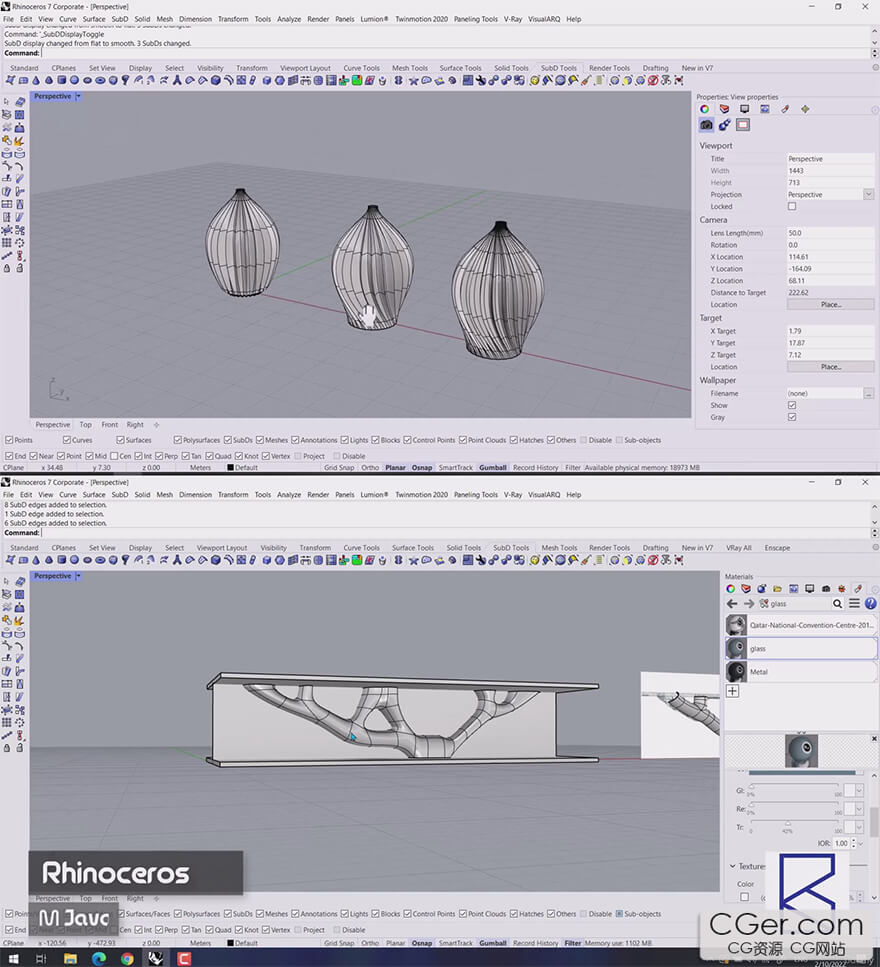Toggle Sub-objects filter in lower window

tap(619, 914)
